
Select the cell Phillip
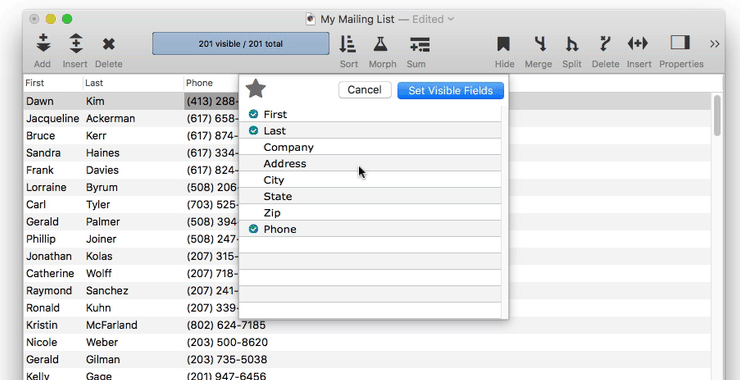point(41,239)
